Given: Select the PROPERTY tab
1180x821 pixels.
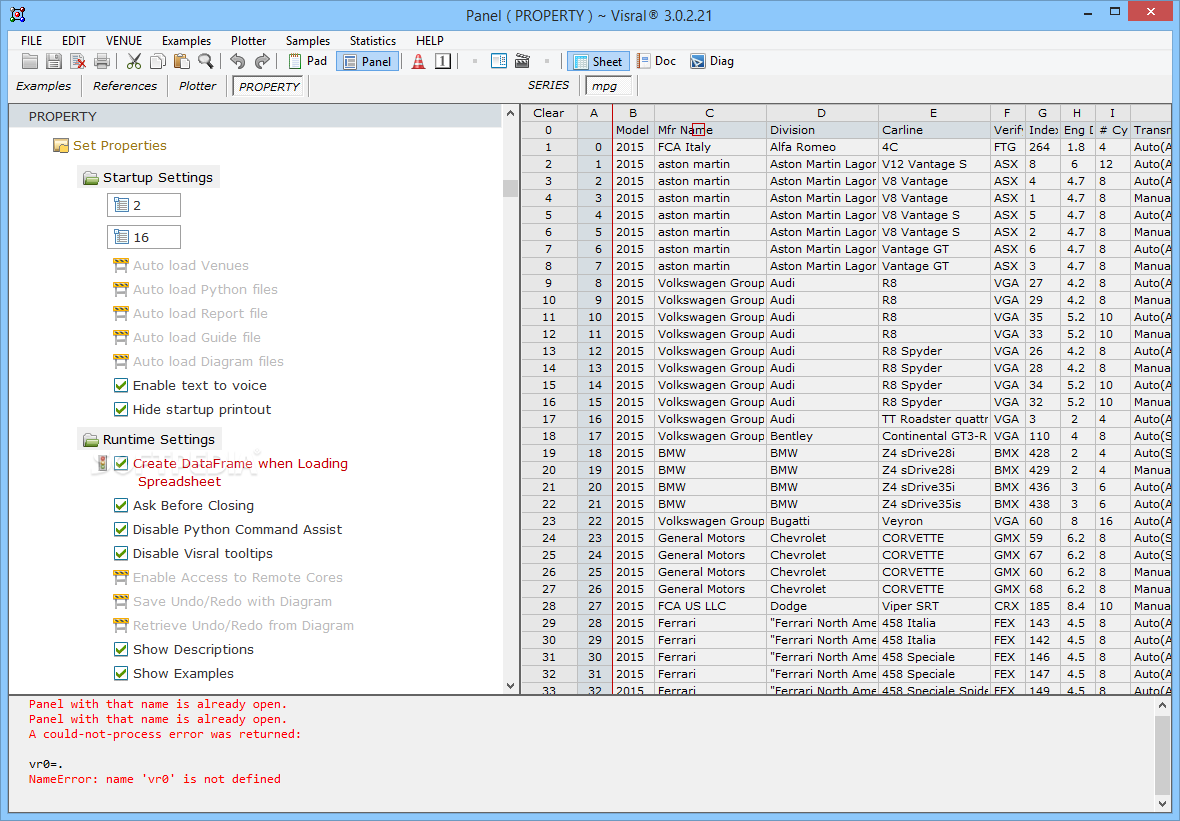Looking at the screenshot, I should tap(269, 87).
